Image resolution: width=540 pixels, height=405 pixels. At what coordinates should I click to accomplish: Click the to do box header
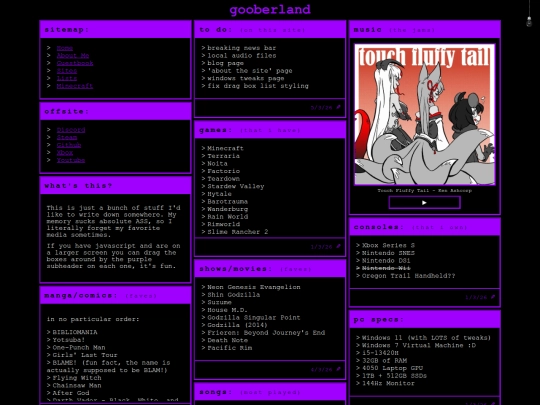click(270, 30)
